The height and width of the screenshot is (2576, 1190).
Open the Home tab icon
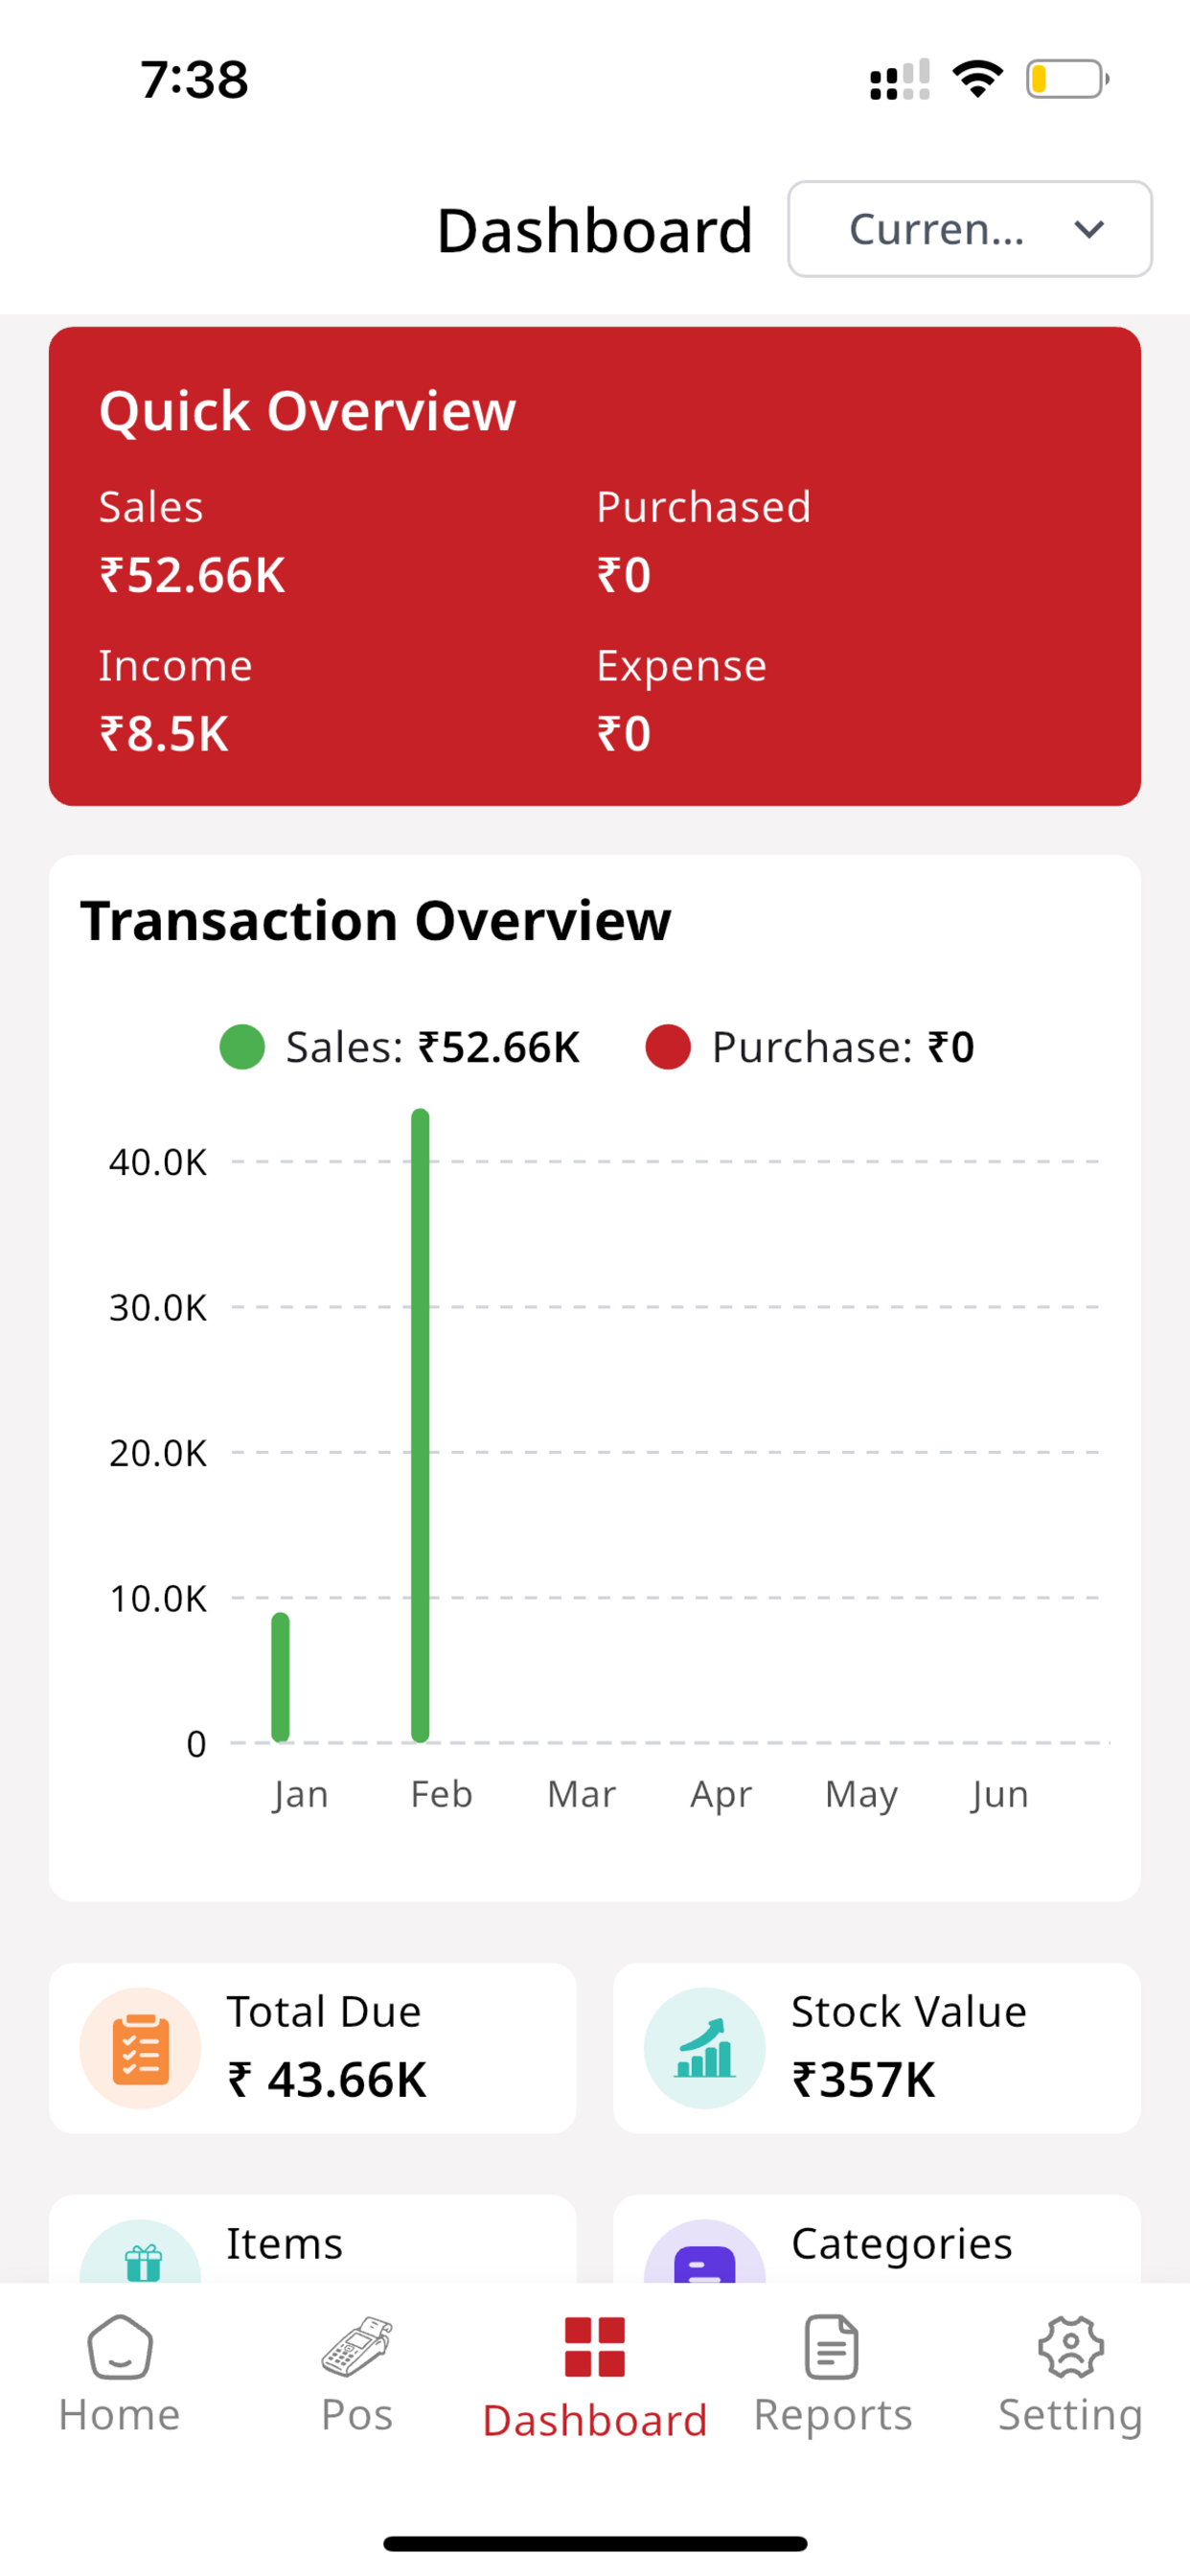click(120, 2346)
